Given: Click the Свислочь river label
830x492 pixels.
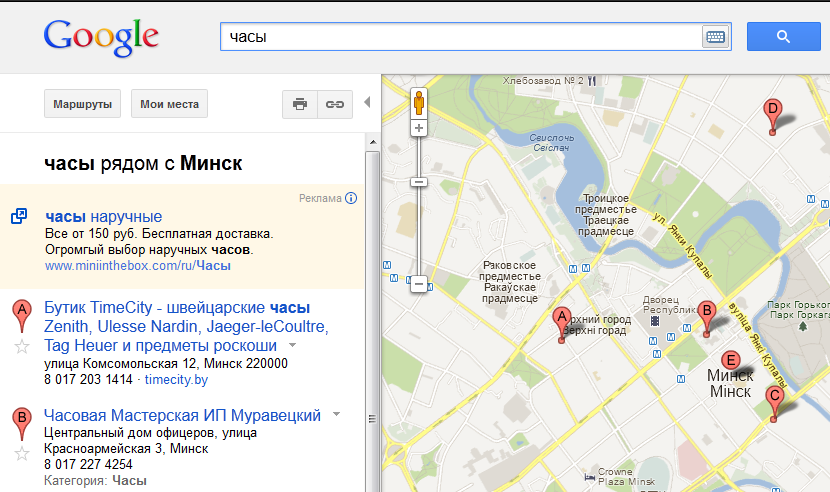Looking at the screenshot, I should click(552, 142).
